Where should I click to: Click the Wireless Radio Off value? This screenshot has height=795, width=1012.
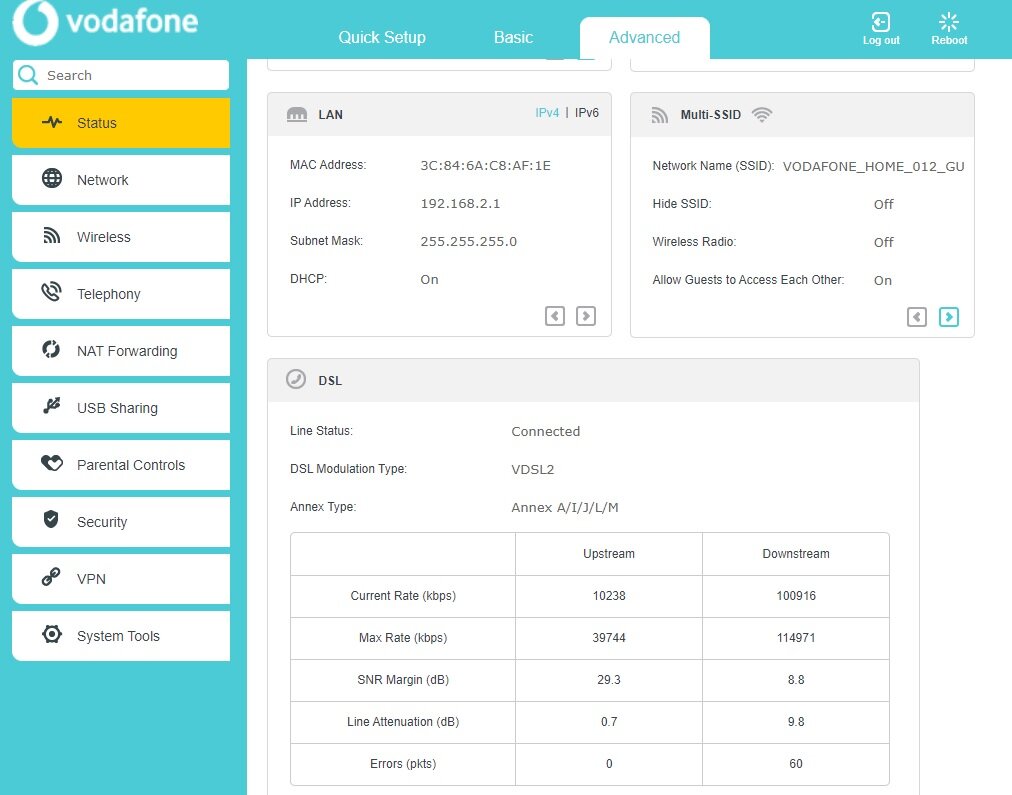coord(884,243)
